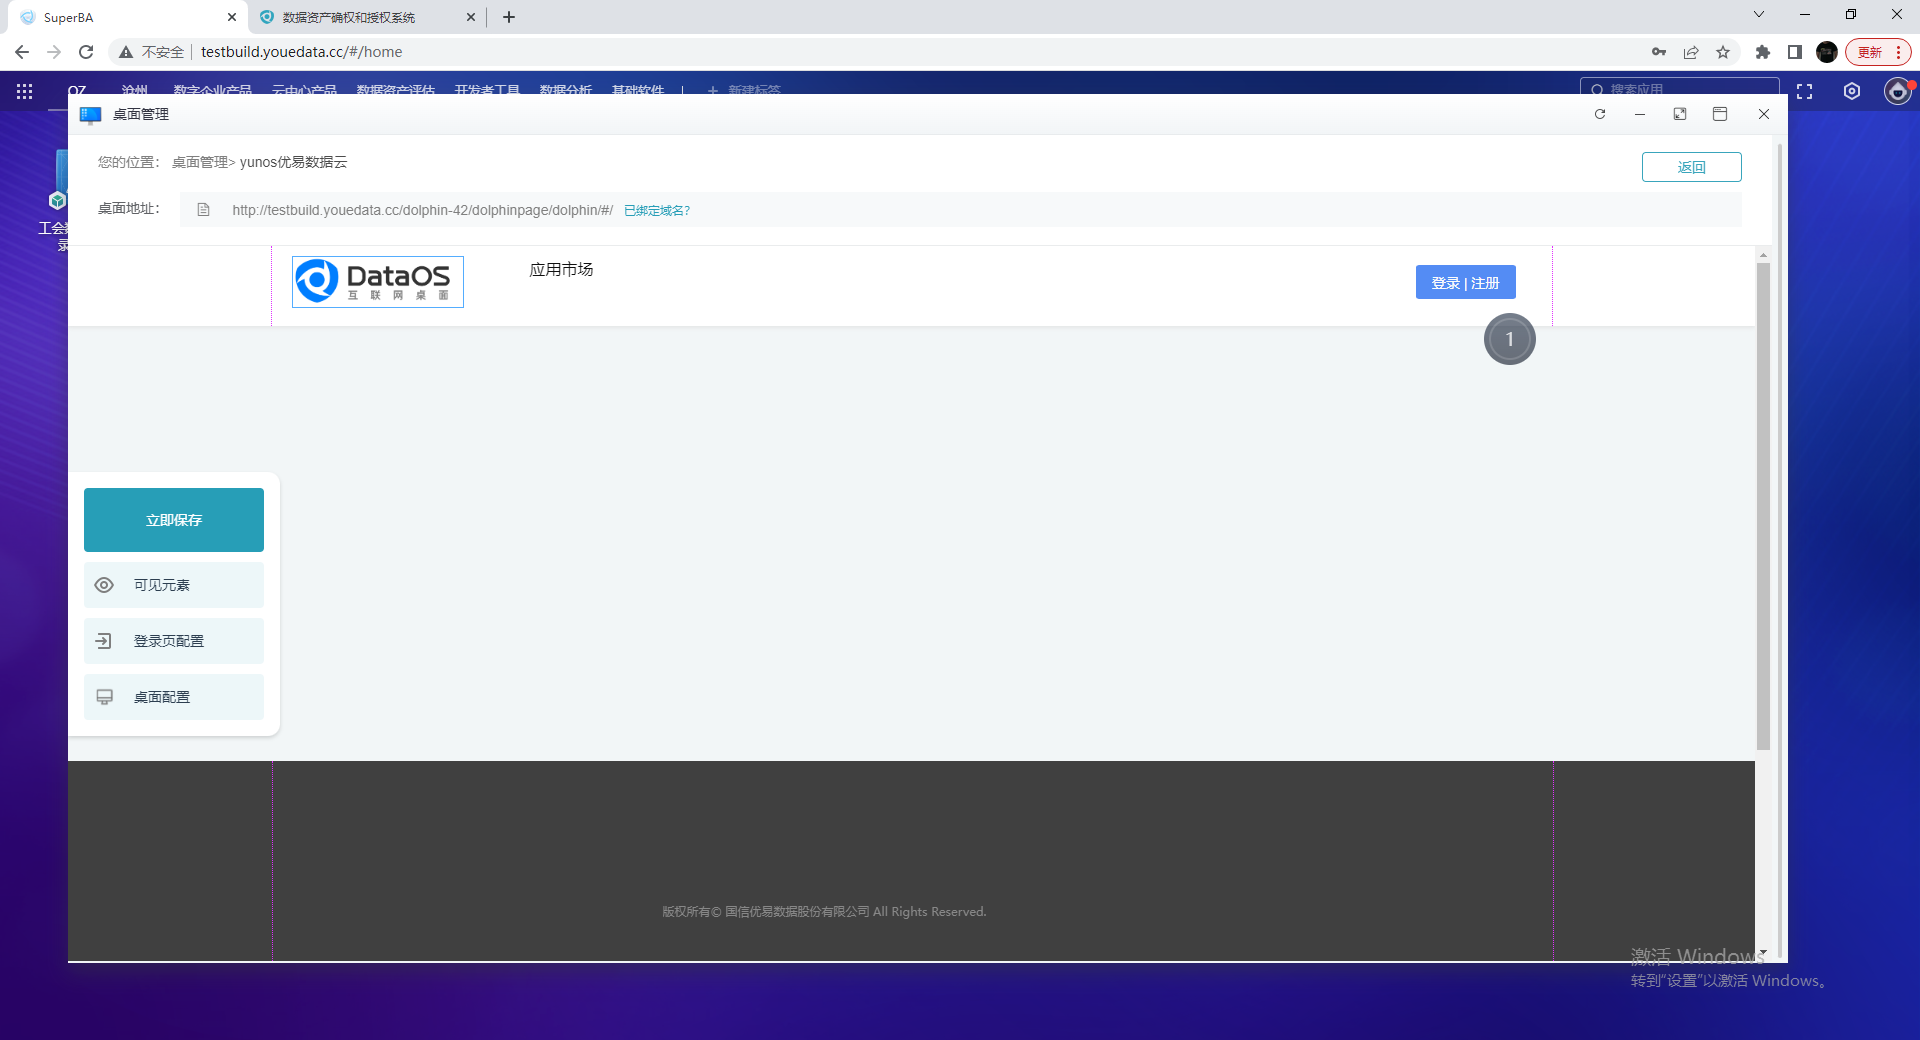This screenshot has height=1040, width=1920.
Task: Refresh the 桌面管理 window content
Action: tap(1600, 114)
